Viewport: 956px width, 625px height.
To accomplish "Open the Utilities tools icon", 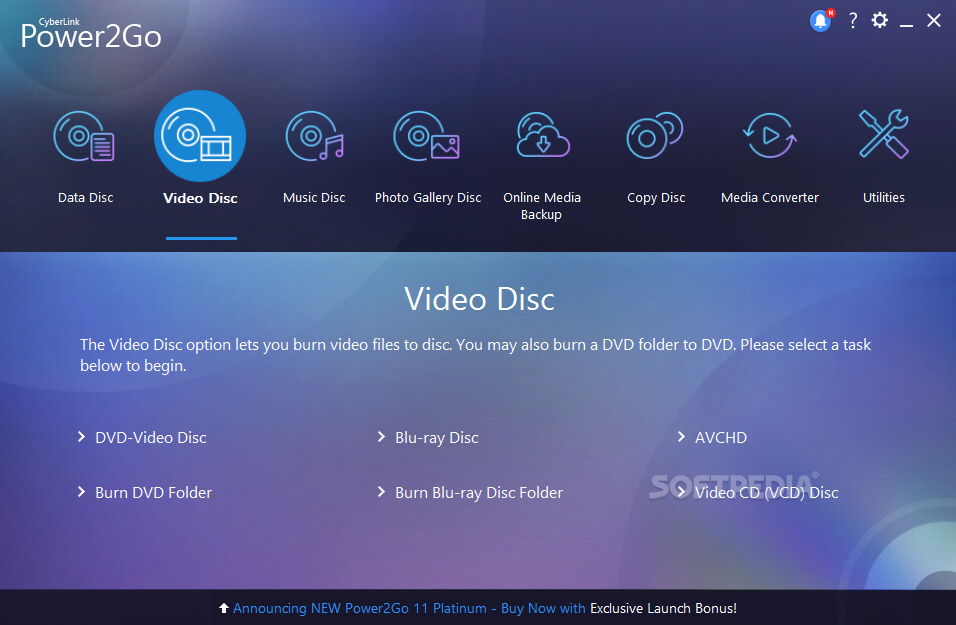I will pyautogui.click(x=883, y=134).
